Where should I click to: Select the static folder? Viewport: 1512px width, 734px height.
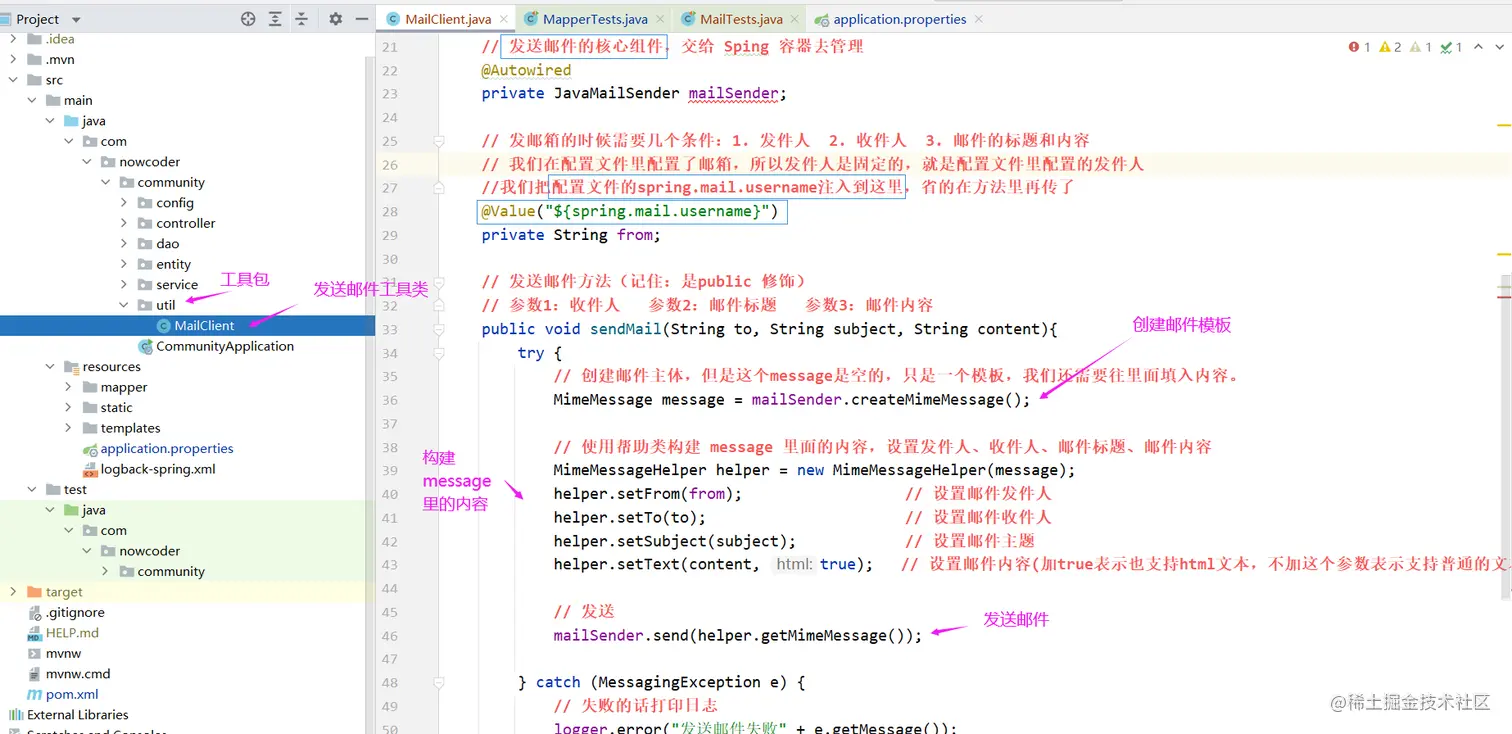pyautogui.click(x=116, y=408)
